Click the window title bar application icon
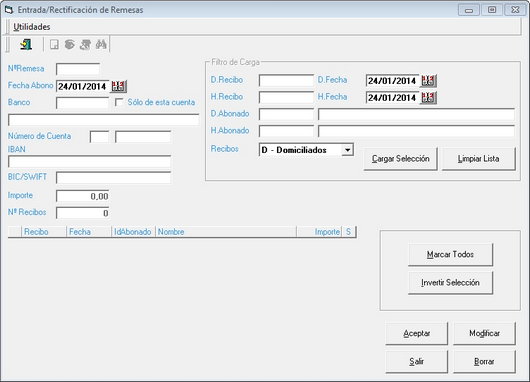This screenshot has height=382, width=530. coord(9,10)
